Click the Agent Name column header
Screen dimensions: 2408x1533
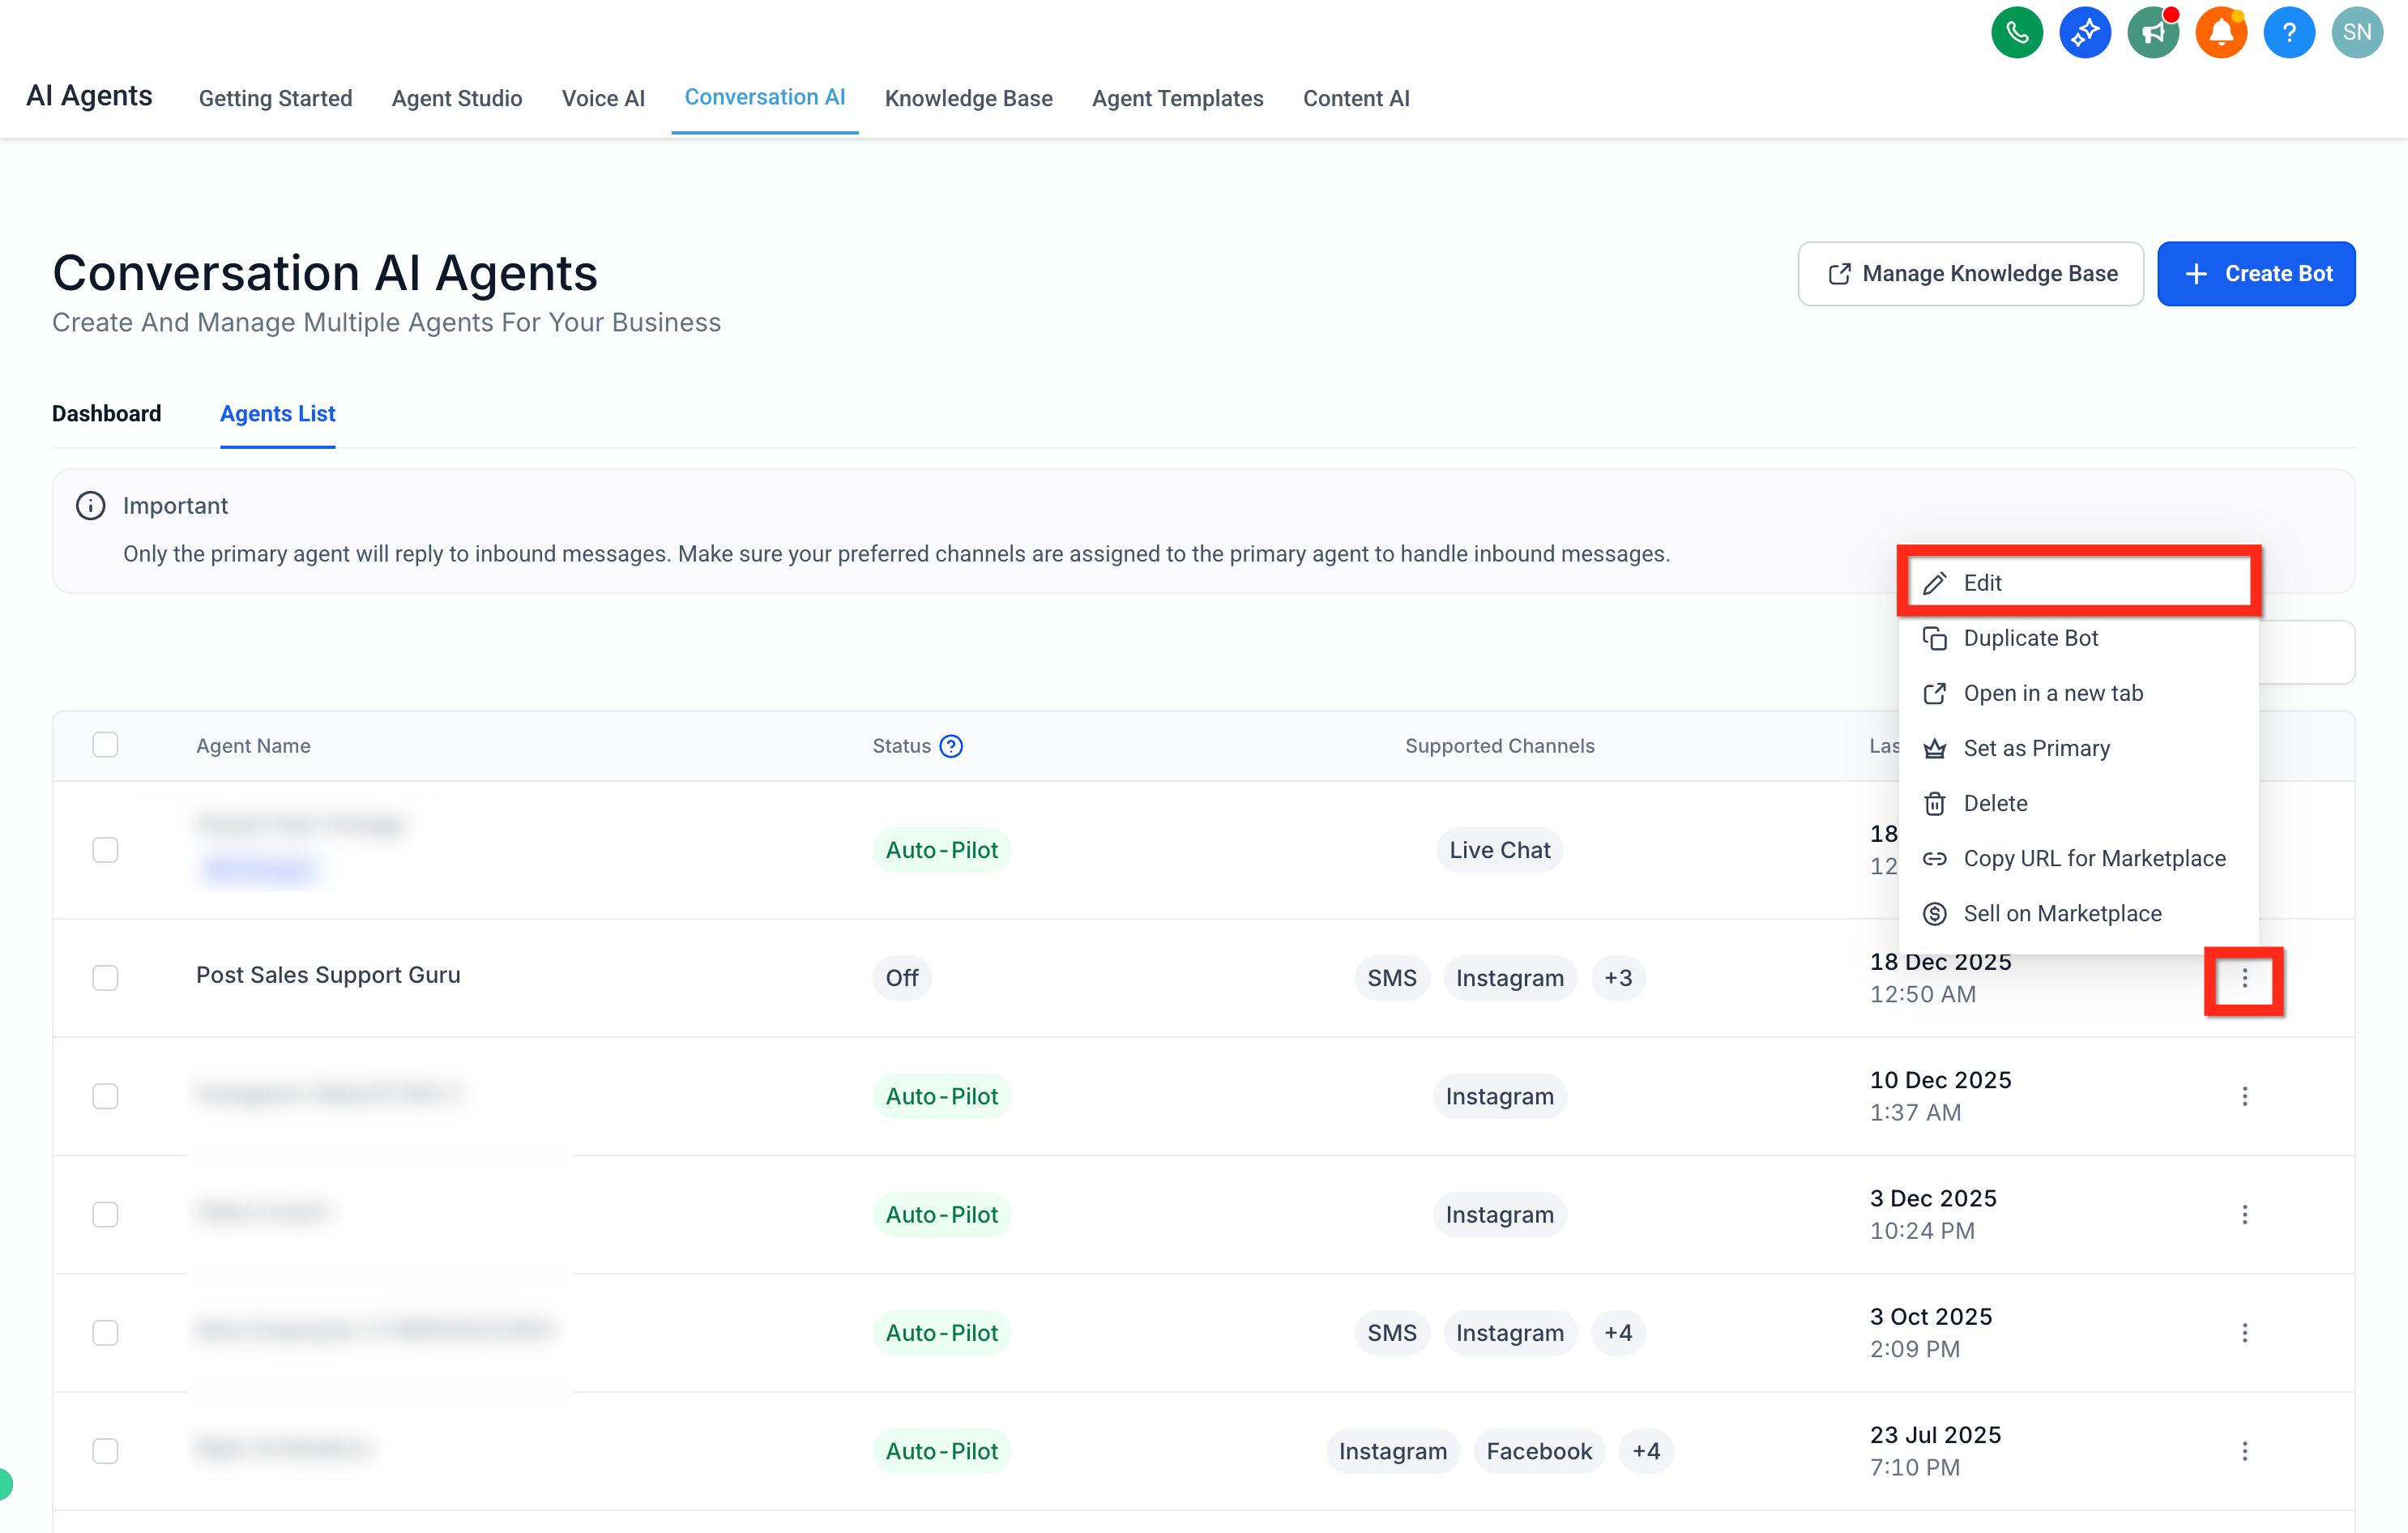pyautogui.click(x=253, y=746)
